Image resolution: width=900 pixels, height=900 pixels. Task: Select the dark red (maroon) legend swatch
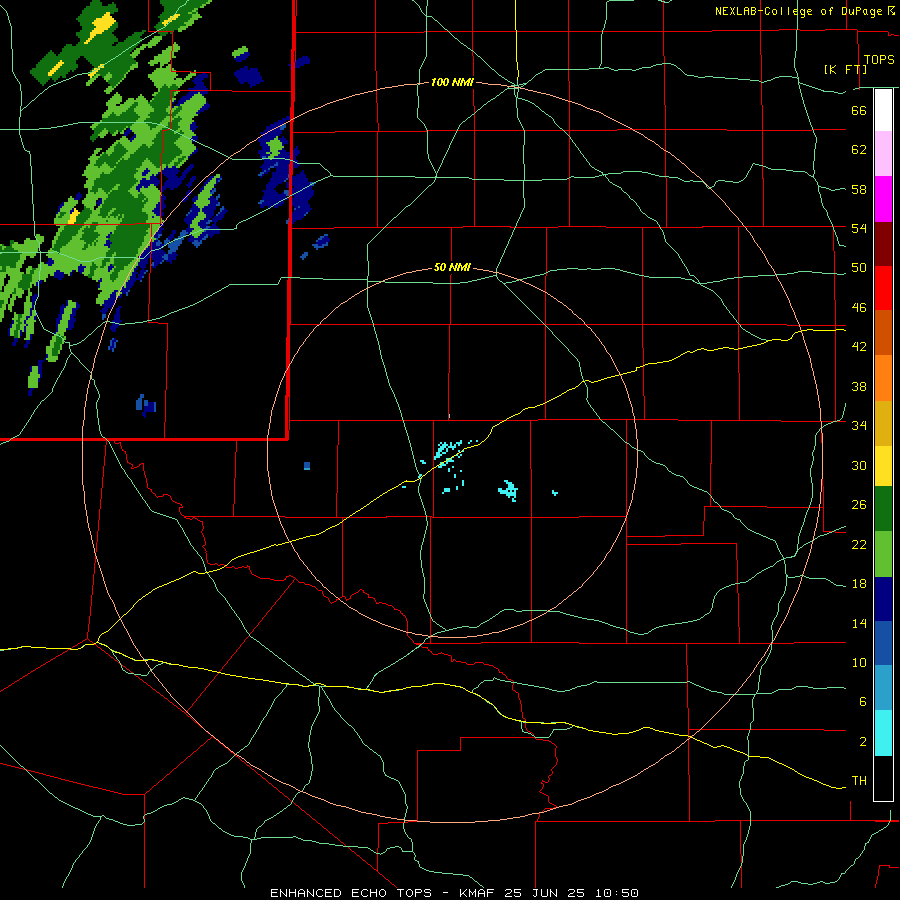883,243
